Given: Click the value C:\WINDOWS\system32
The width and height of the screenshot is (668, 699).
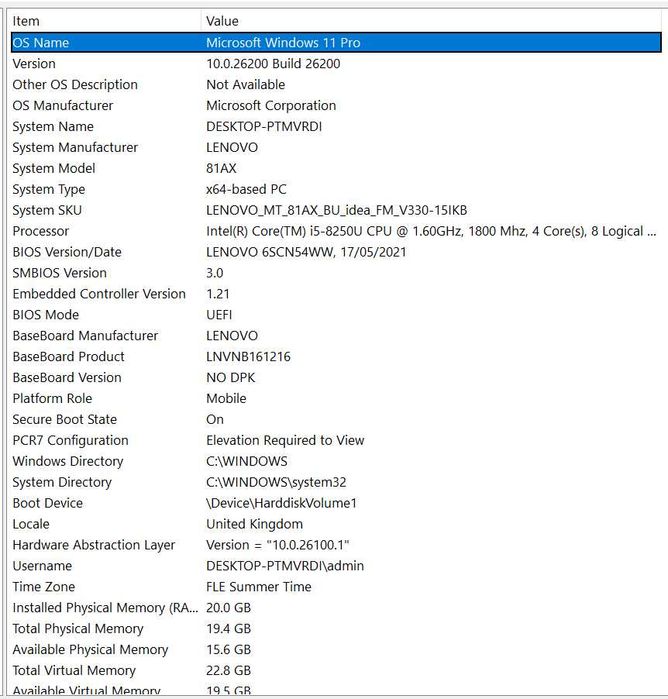Looking at the screenshot, I should click(x=276, y=482).
